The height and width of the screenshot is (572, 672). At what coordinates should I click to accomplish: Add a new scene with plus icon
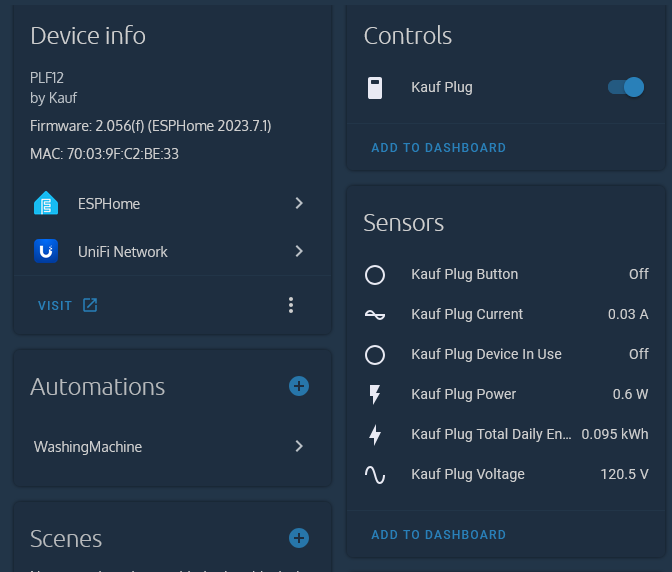pyautogui.click(x=298, y=538)
